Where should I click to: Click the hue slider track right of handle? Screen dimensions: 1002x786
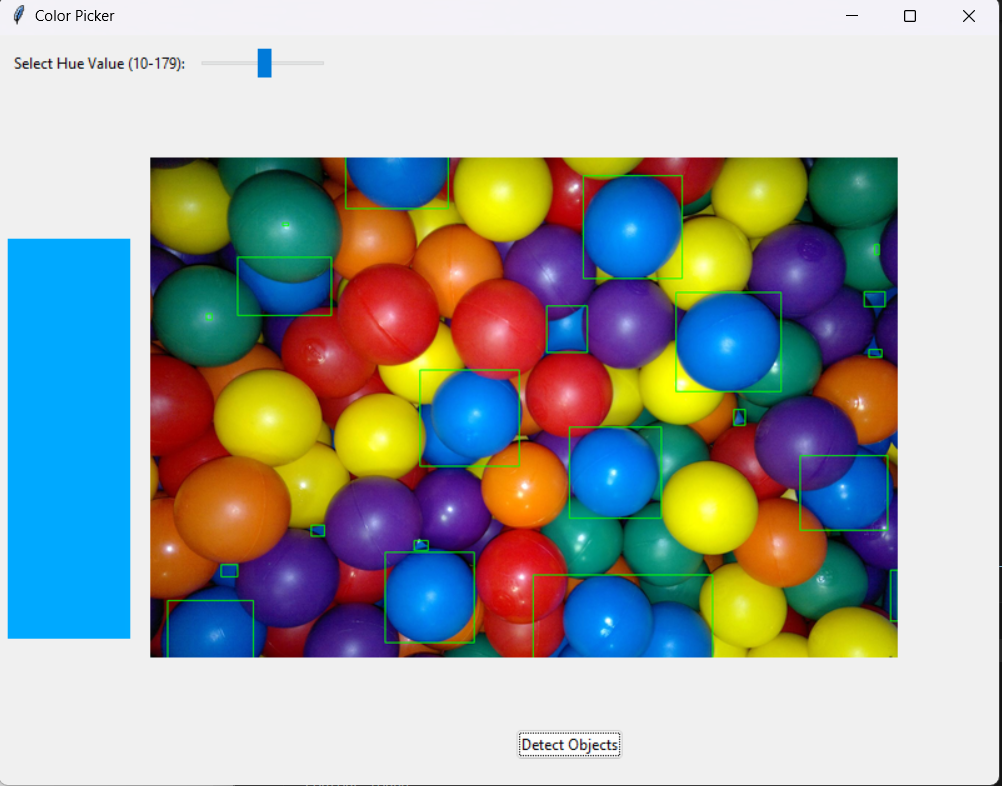(298, 63)
